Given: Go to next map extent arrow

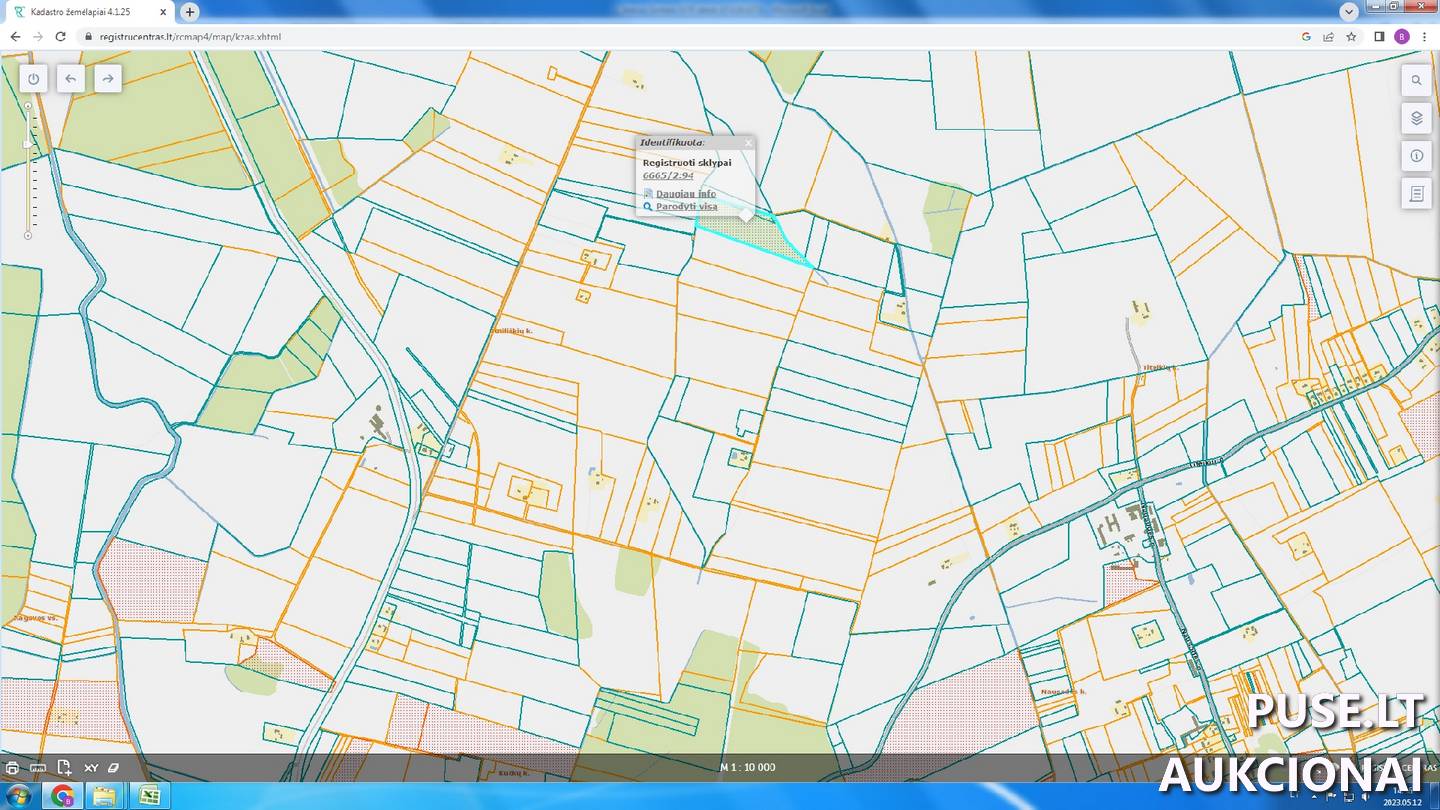Looking at the screenshot, I should click(x=108, y=78).
